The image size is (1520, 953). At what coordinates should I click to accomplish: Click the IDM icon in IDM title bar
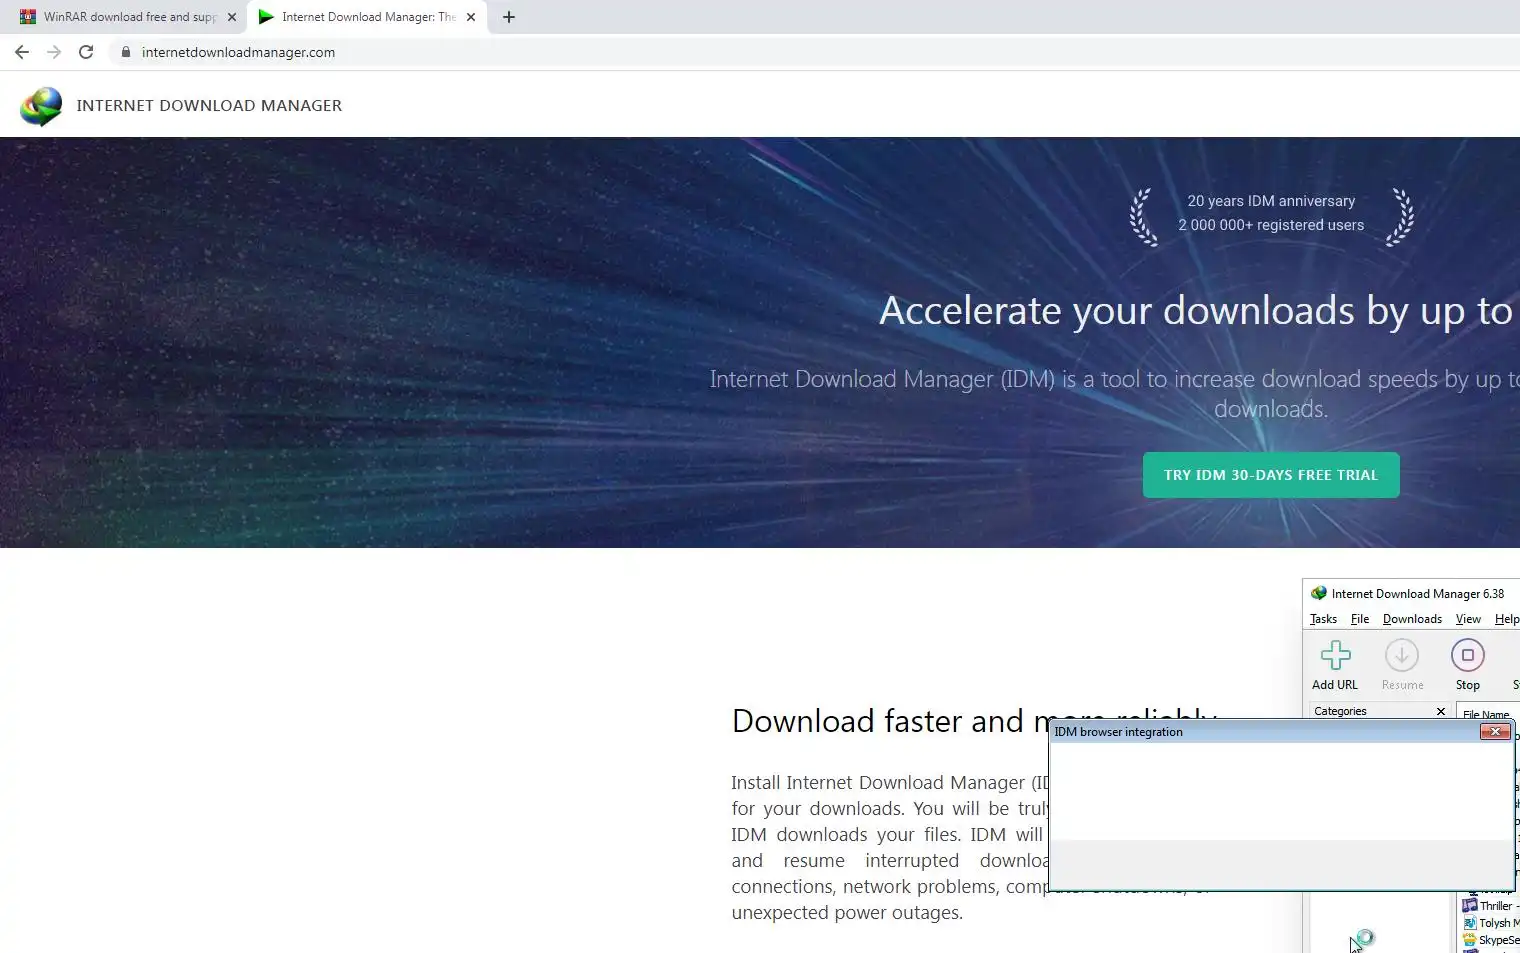1319,593
